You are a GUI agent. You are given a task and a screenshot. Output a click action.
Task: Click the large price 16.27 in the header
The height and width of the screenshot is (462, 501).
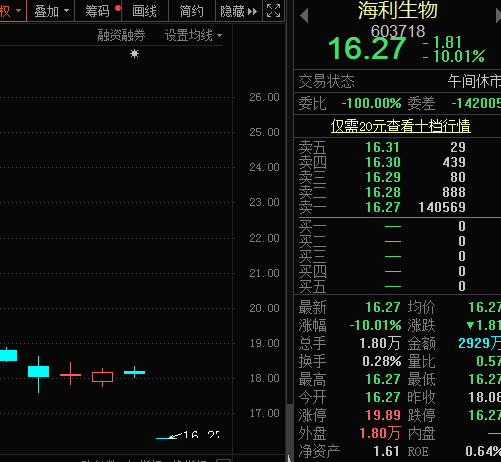[367, 49]
